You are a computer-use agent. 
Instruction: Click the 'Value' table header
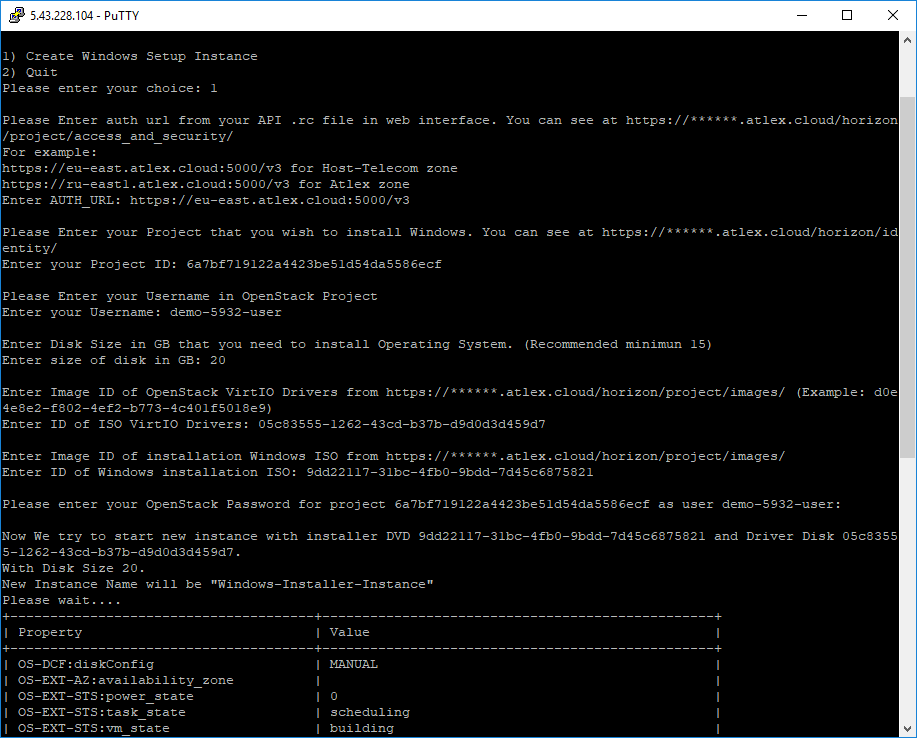[x=350, y=632]
